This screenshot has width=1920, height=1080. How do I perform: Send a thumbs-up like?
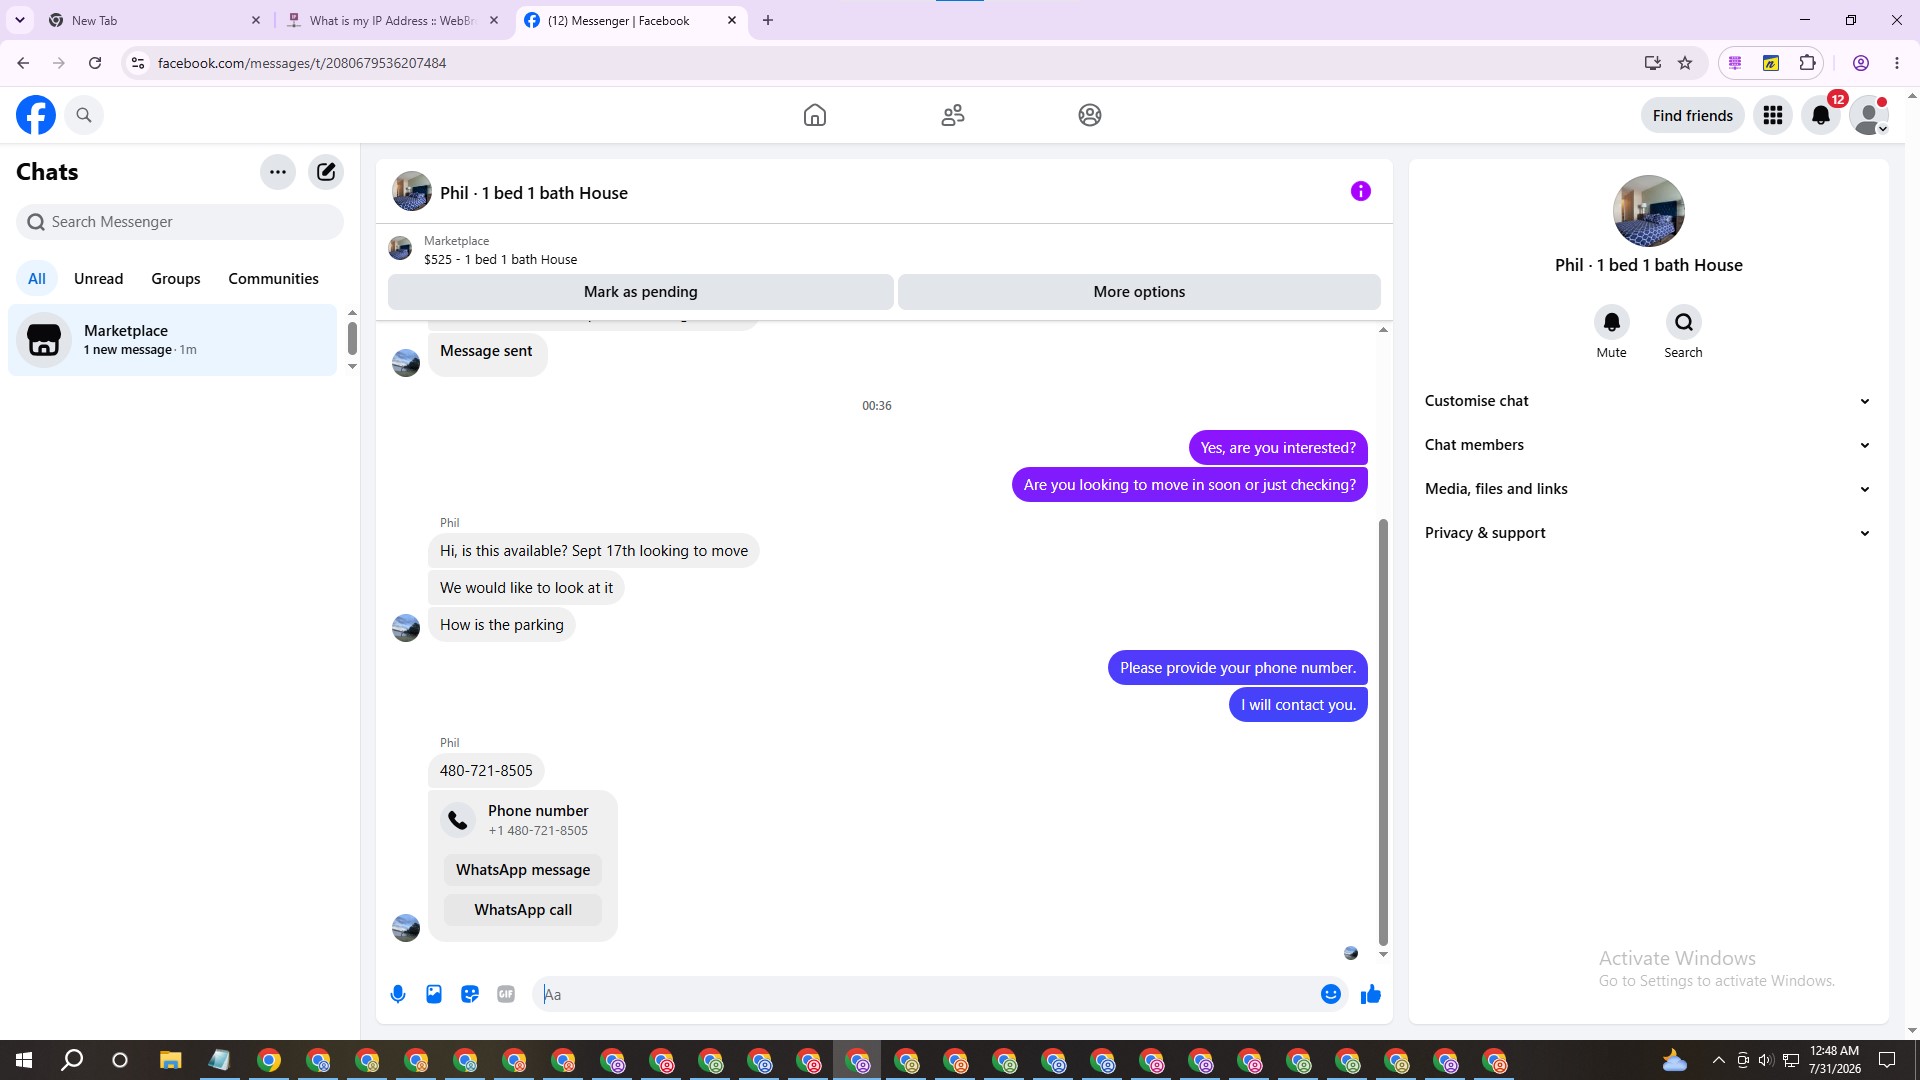click(x=1371, y=994)
